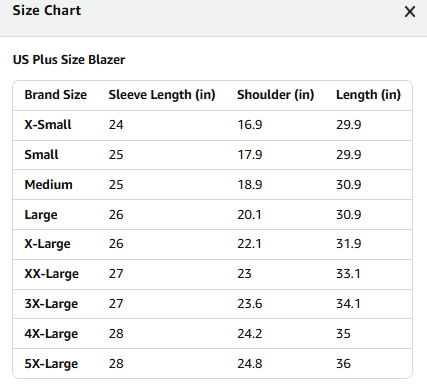Screen dimensions: 427x389
Task: Select the 3X-Large row label
Action: coord(51,304)
